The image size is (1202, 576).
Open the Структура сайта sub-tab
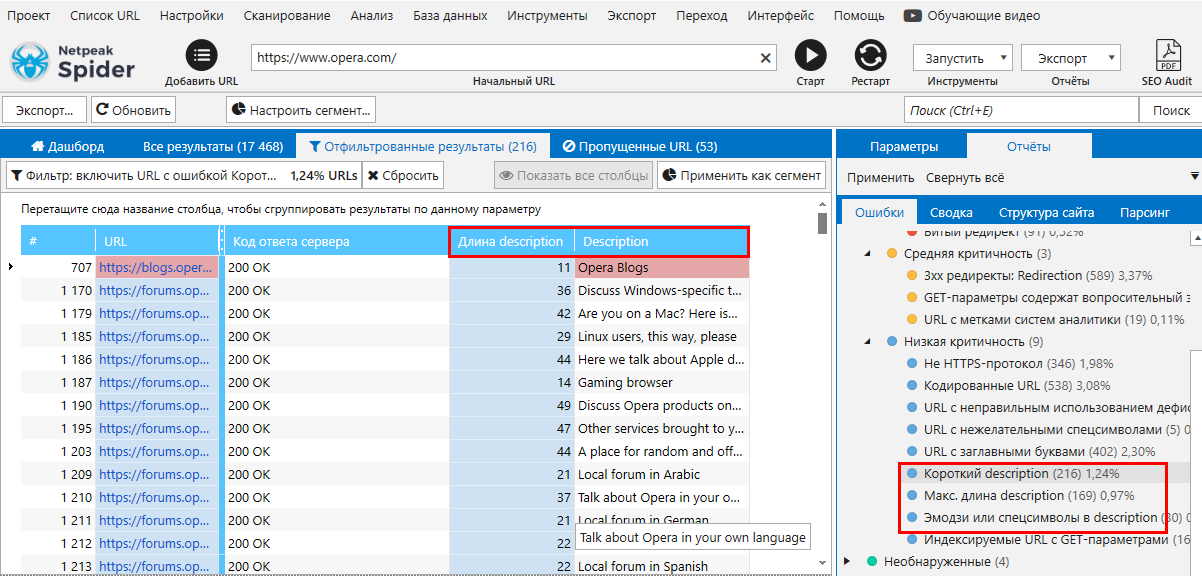[1046, 212]
